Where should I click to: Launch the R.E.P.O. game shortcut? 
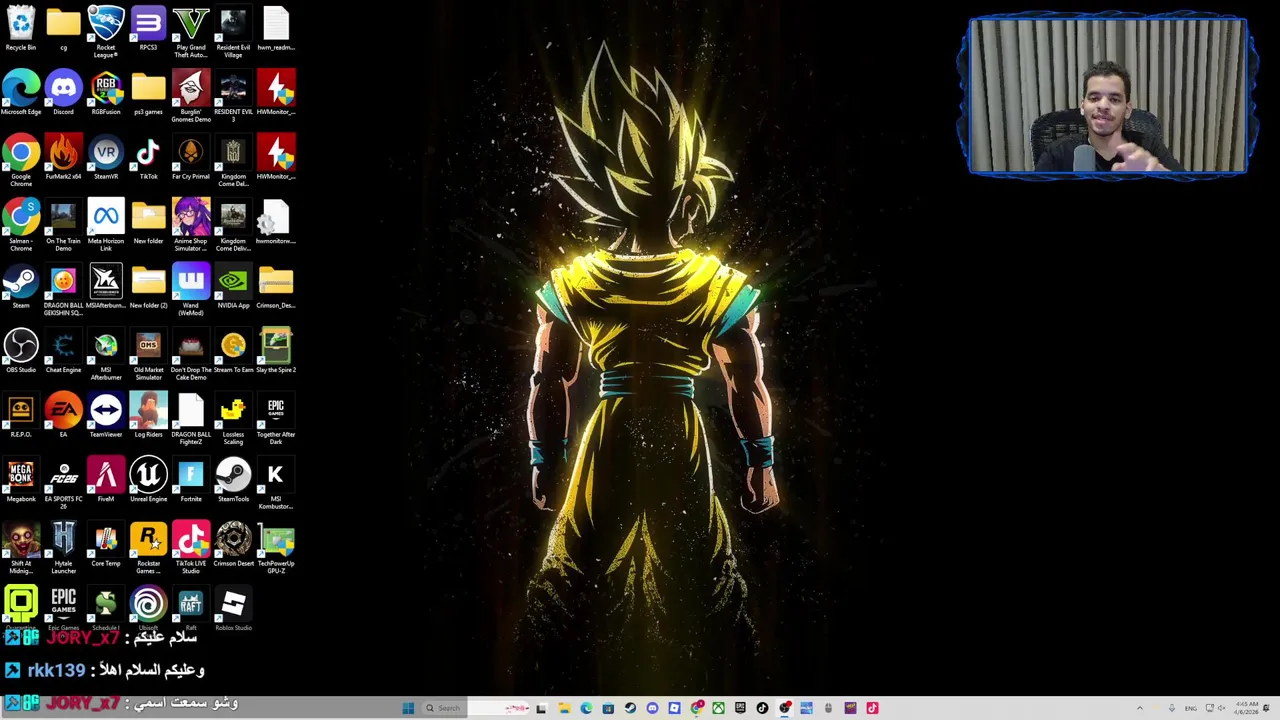20,416
